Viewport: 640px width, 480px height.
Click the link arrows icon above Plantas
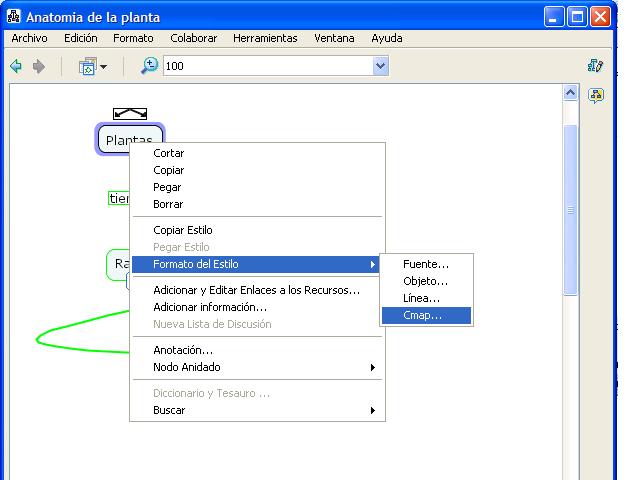[x=130, y=113]
